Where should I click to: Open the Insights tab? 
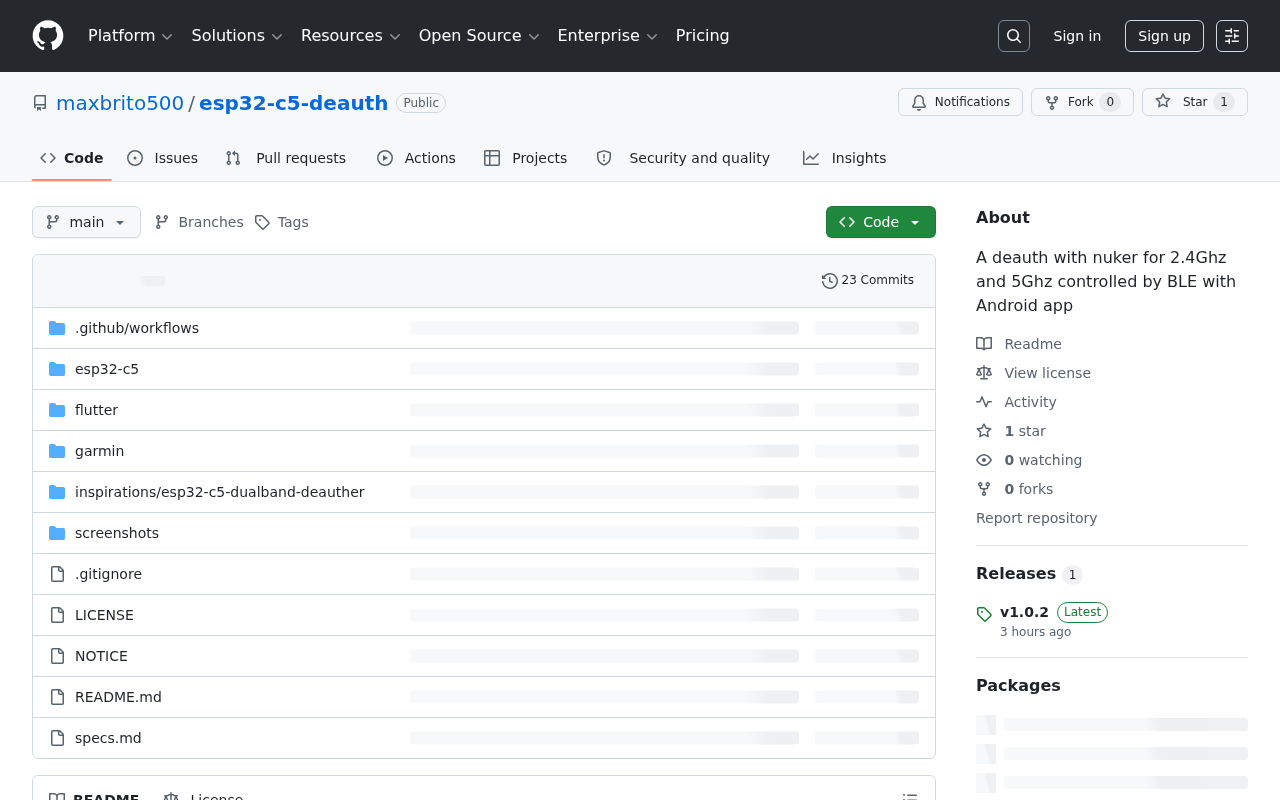pos(844,158)
